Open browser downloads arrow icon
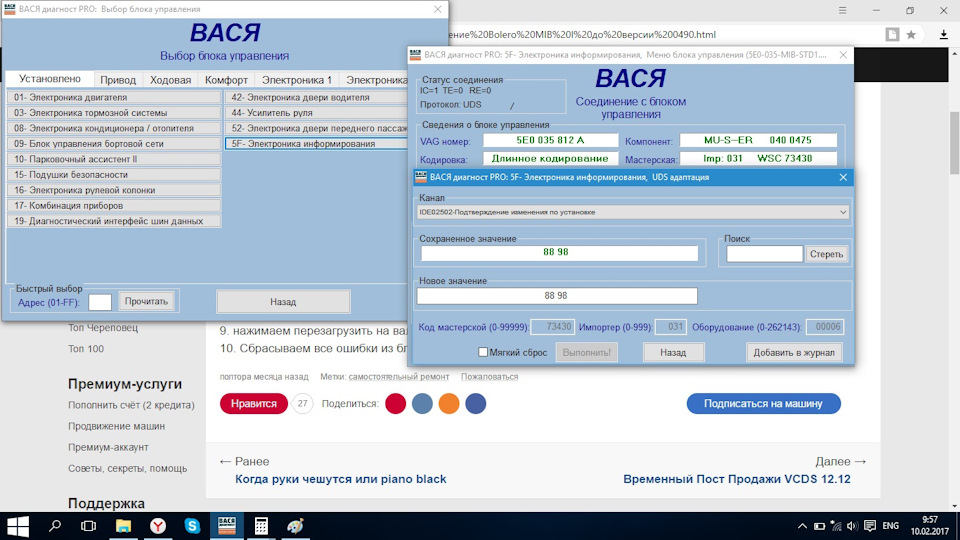 click(x=943, y=35)
